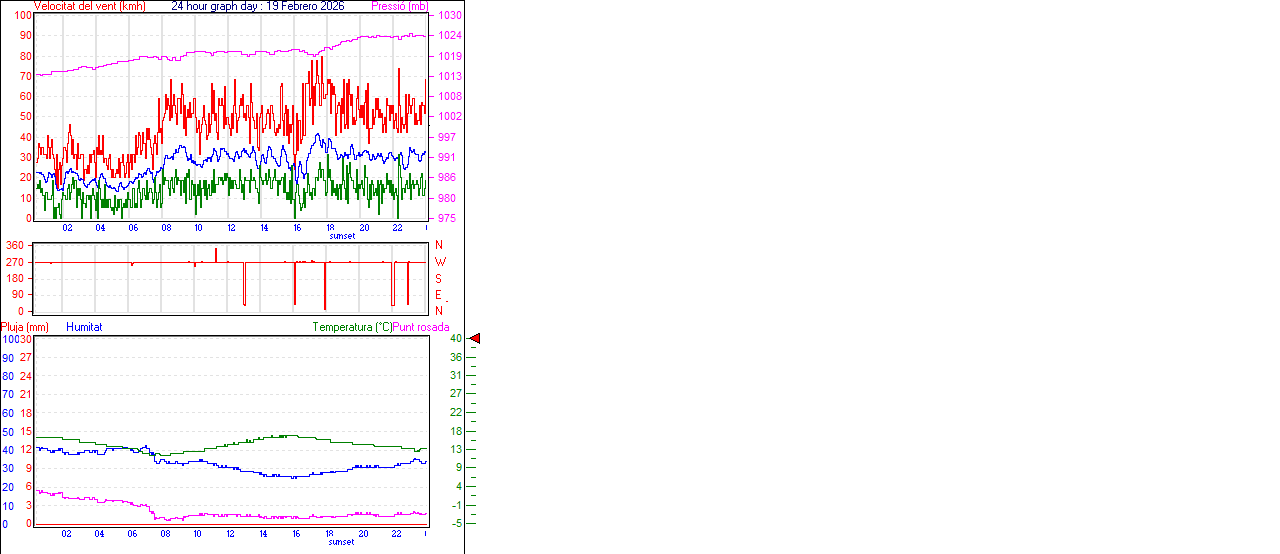Click the 1024 value on pressure axis

449,36
